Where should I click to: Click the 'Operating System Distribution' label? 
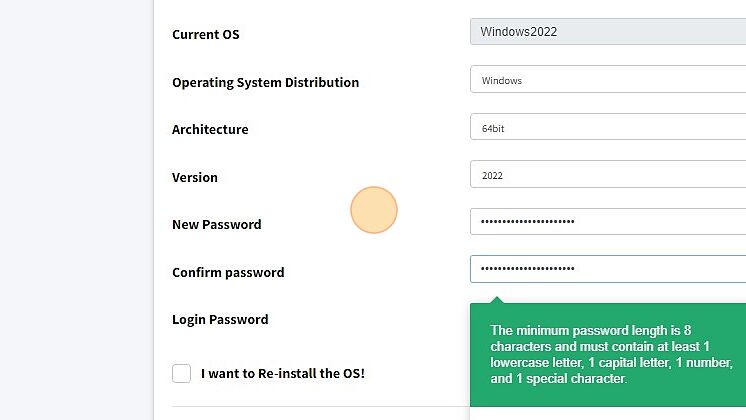265,82
